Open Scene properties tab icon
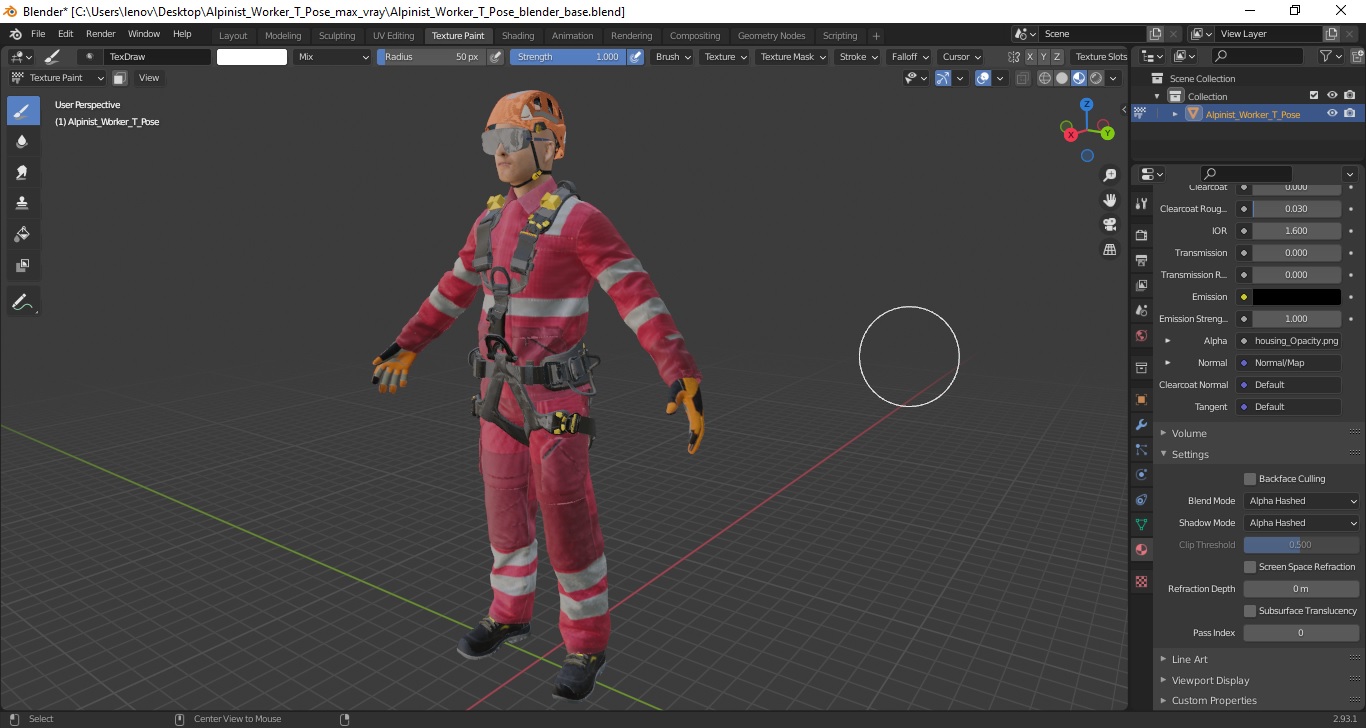Screen dimensions: 1366x728 [1141, 310]
